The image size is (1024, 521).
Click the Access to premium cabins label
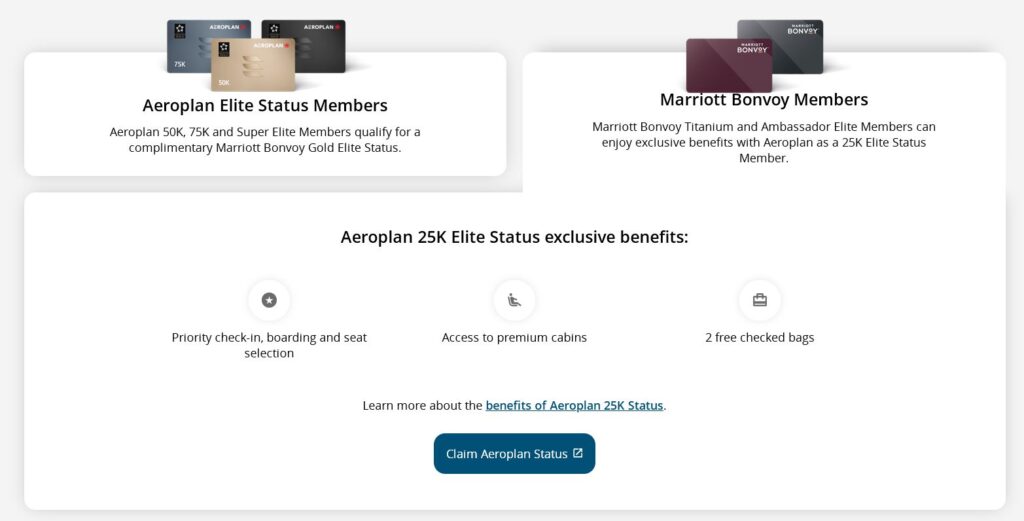(x=514, y=337)
